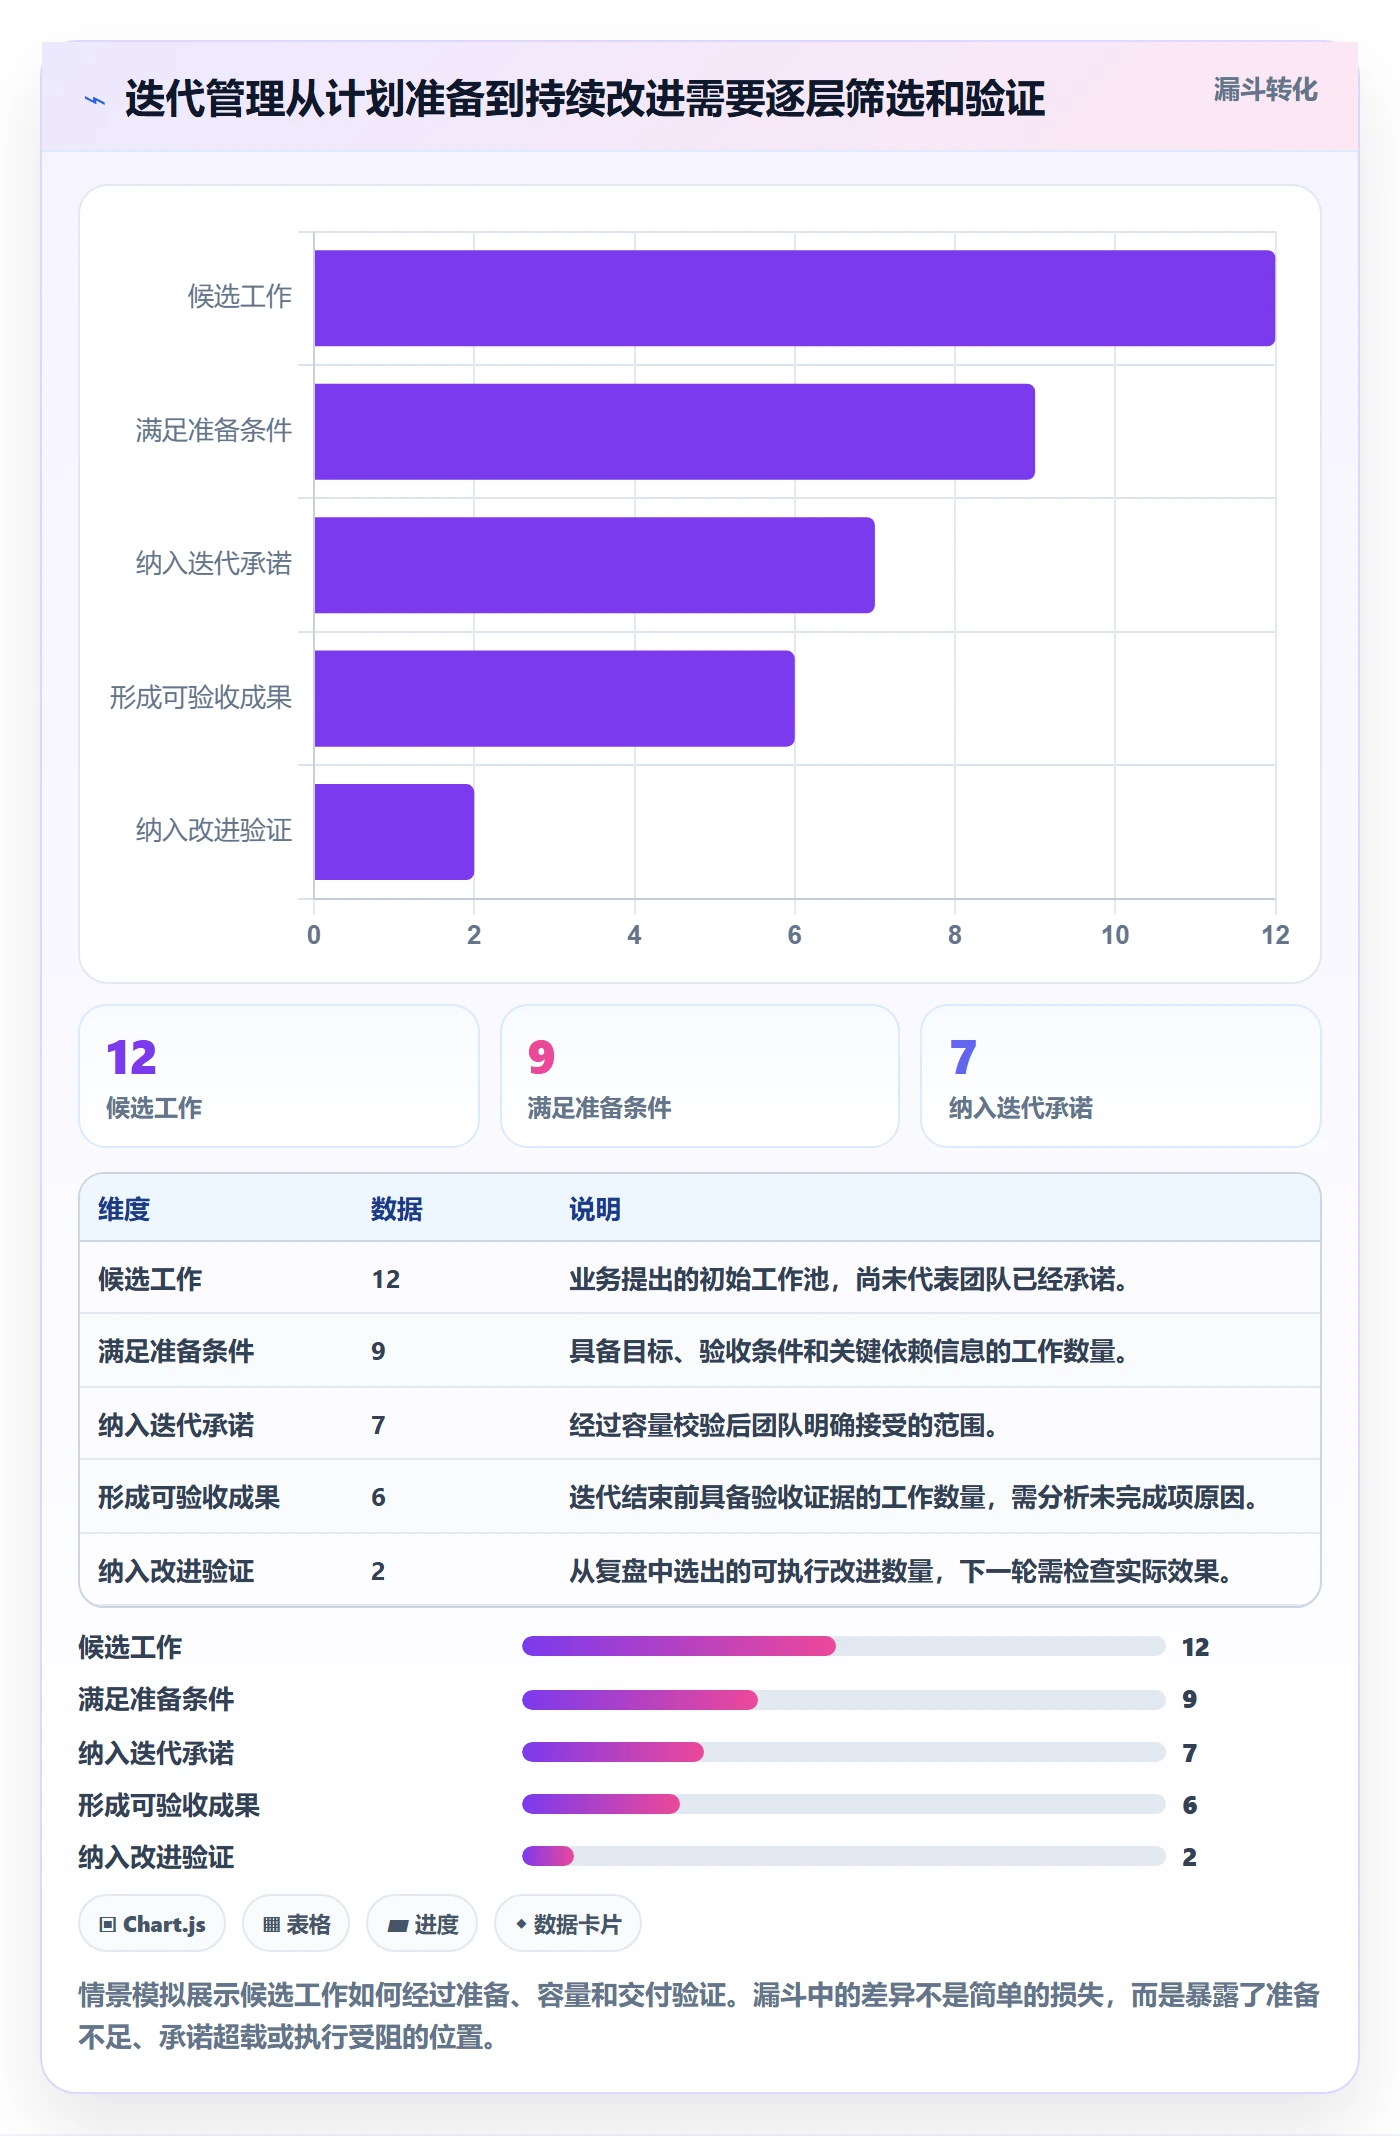
Task: Open the 9 满足准备条件 data card
Action: 700,1076
